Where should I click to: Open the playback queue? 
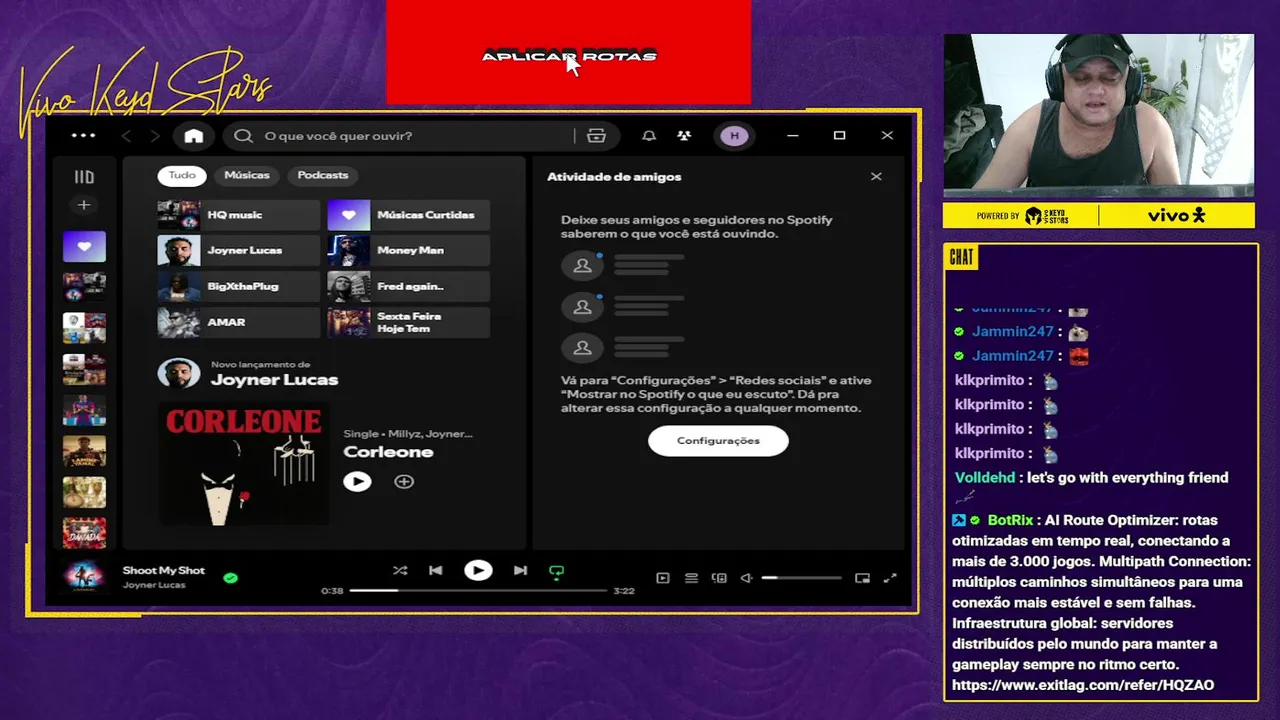click(x=691, y=578)
